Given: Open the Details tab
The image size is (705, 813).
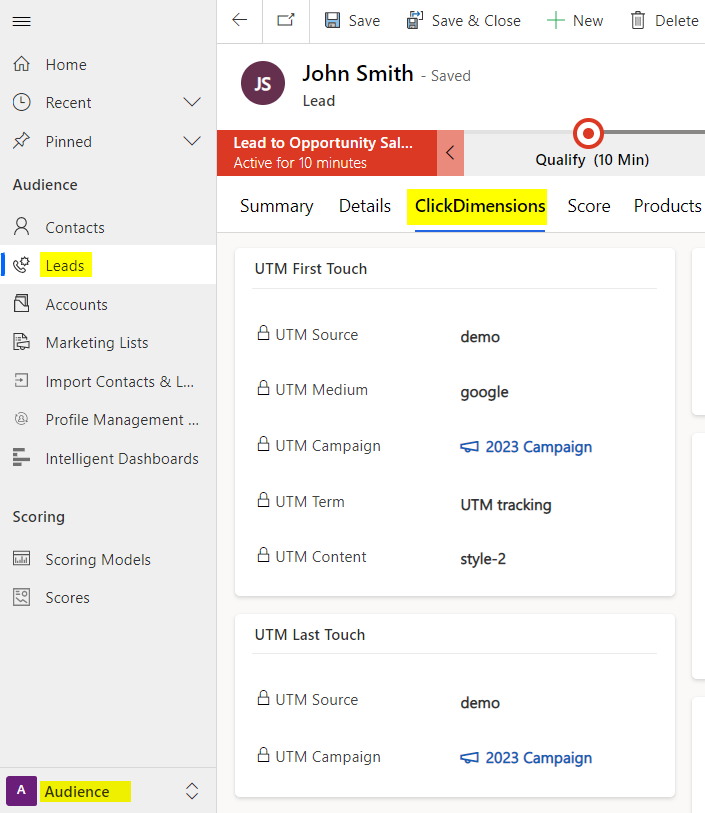Looking at the screenshot, I should coord(364,206).
